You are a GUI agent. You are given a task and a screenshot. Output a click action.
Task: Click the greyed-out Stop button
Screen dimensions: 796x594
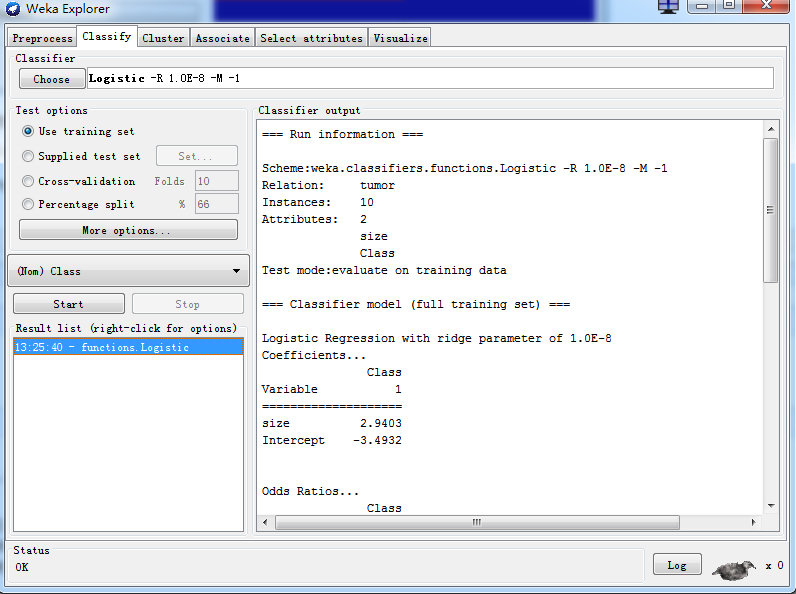(187, 304)
